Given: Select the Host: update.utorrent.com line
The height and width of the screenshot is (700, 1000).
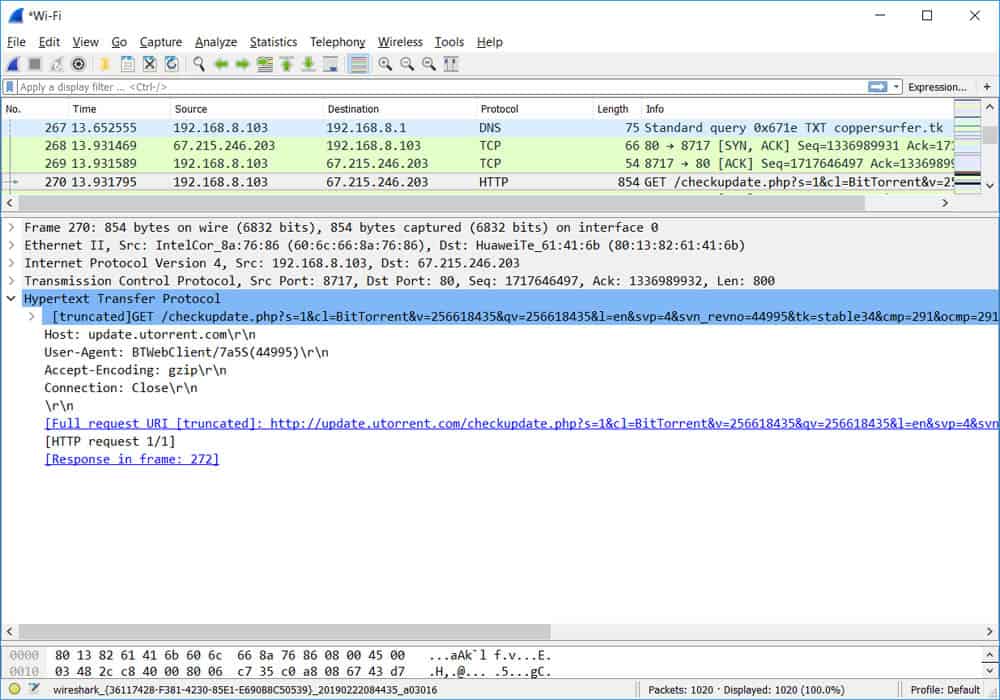Looking at the screenshot, I should 150,334.
